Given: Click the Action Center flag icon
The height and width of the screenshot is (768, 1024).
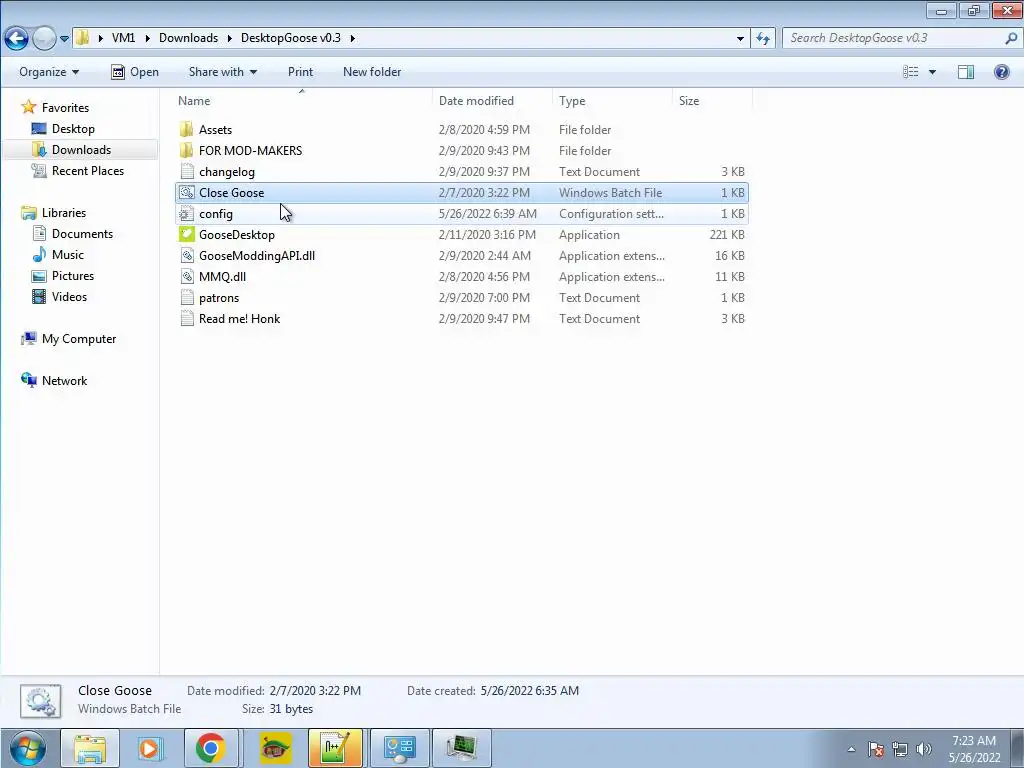Looking at the screenshot, I should [876, 749].
